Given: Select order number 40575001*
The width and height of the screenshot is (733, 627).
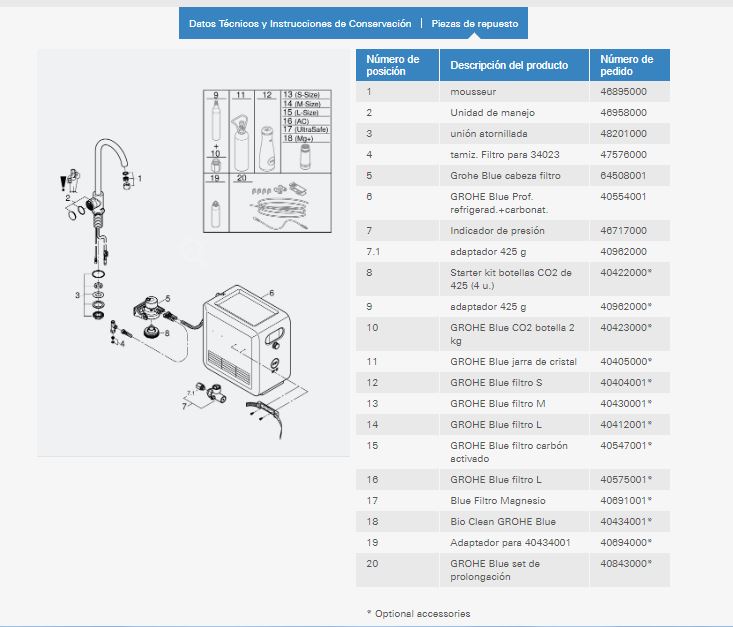Looking at the screenshot, I should coord(625,480).
